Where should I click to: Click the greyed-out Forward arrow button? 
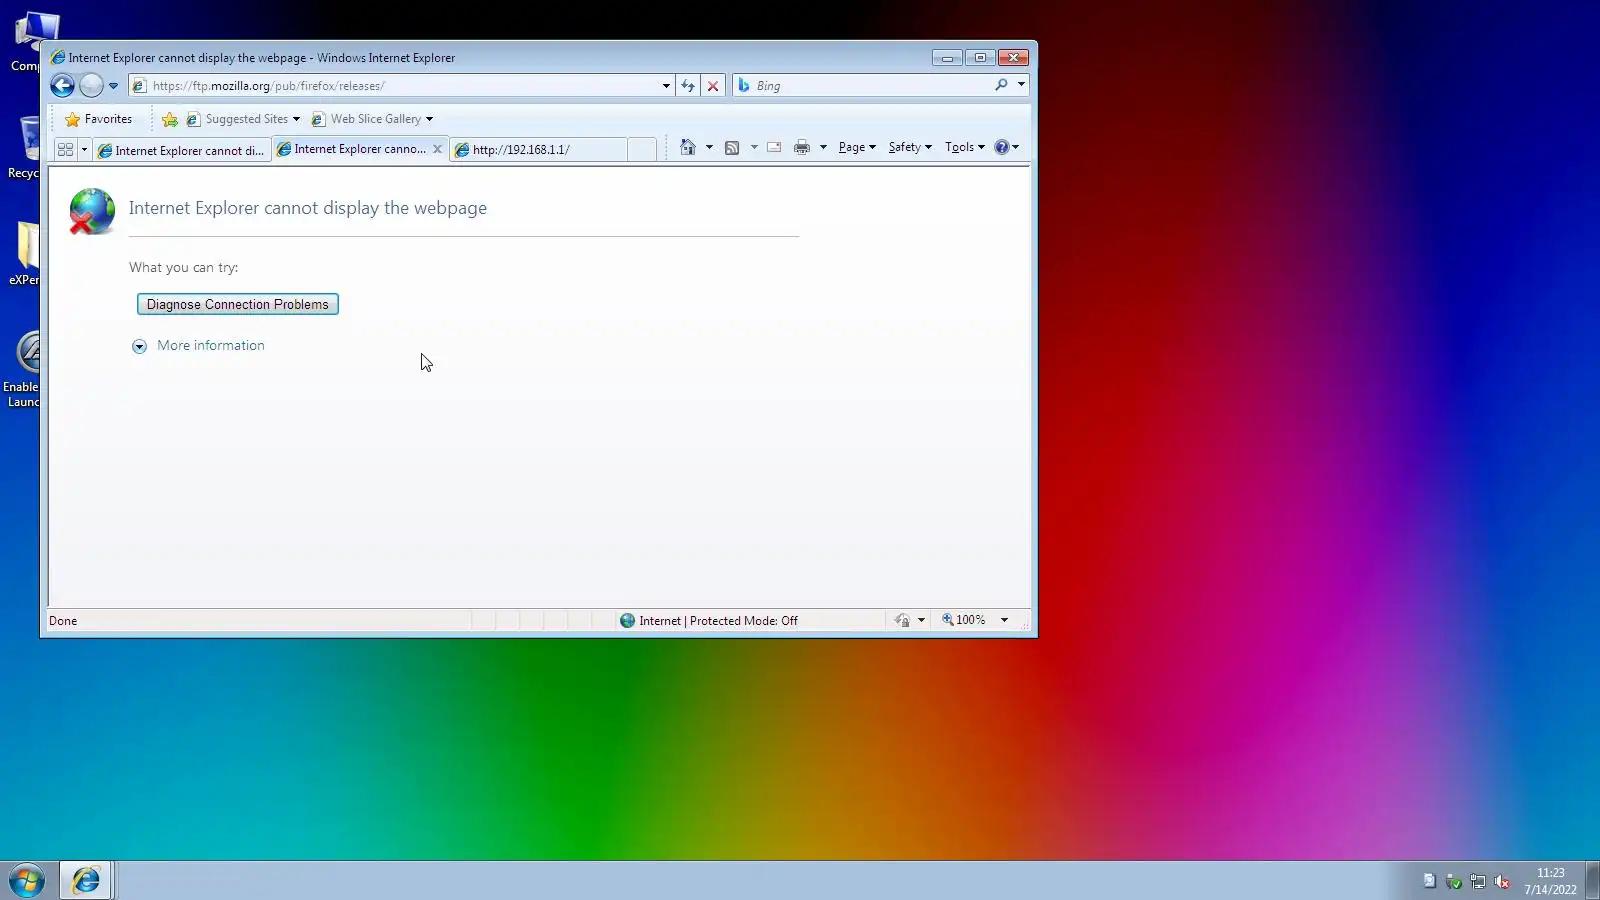91,86
